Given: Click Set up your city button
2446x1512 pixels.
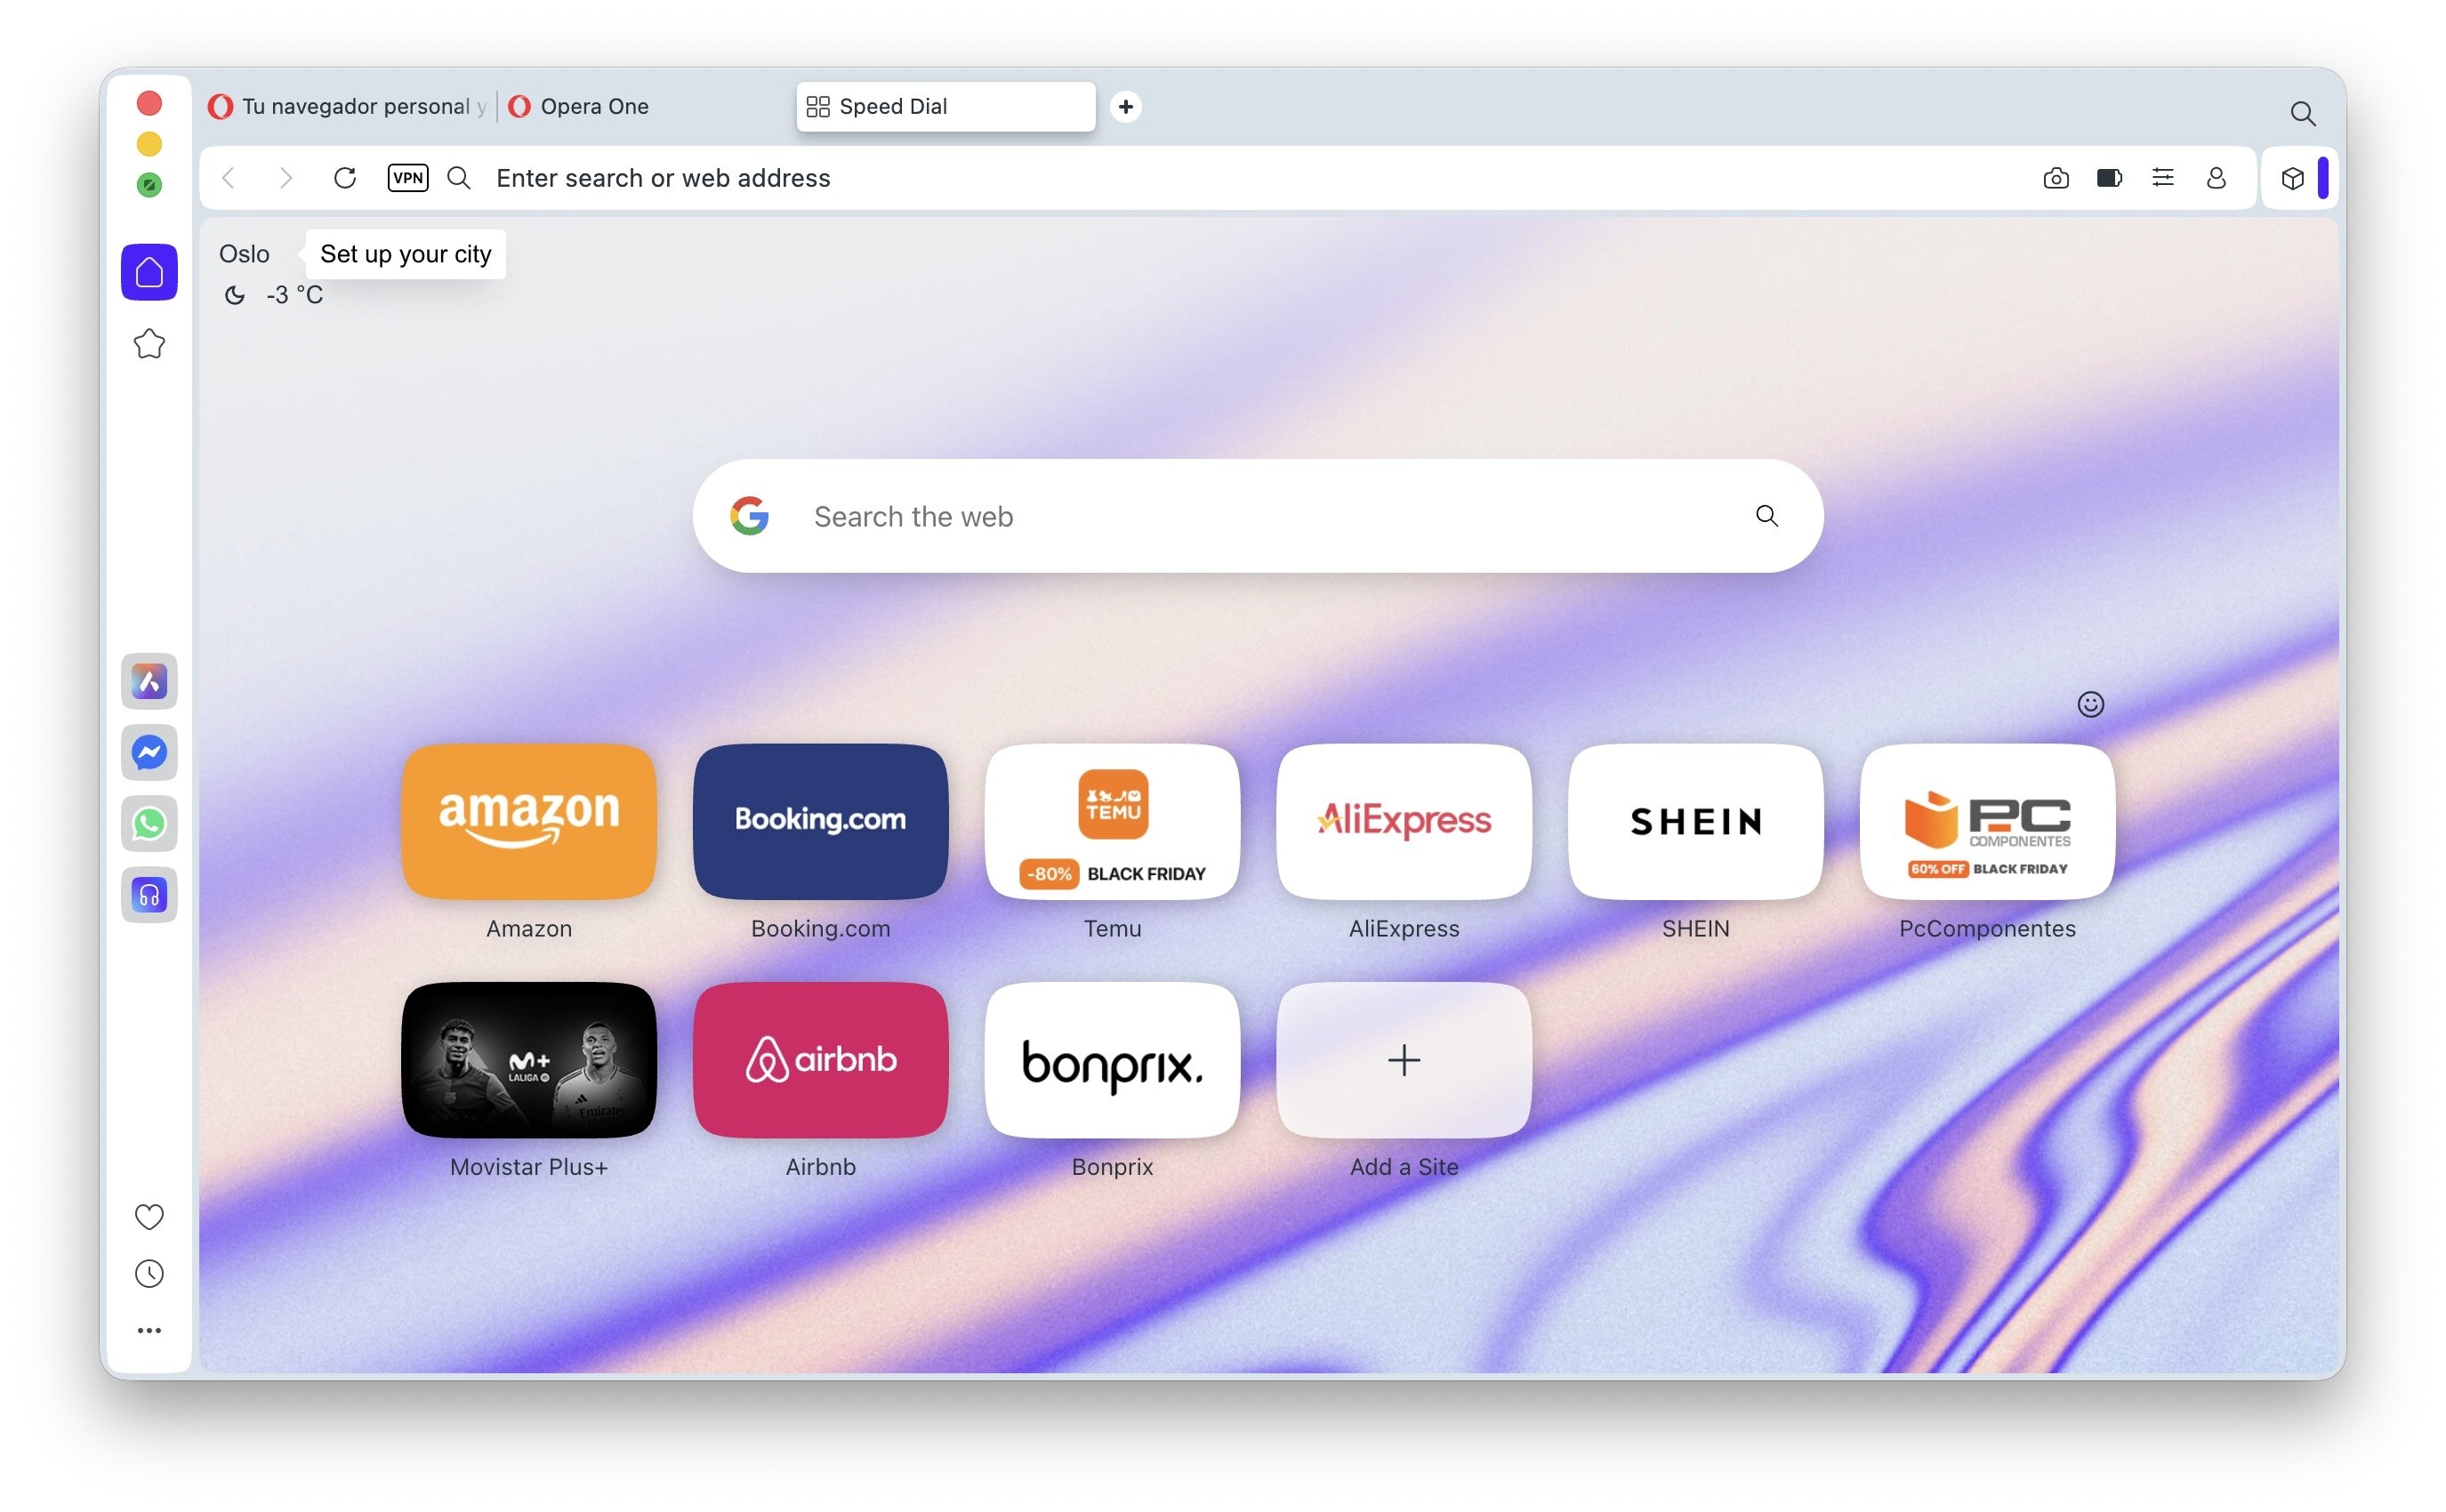Looking at the screenshot, I should 405,254.
